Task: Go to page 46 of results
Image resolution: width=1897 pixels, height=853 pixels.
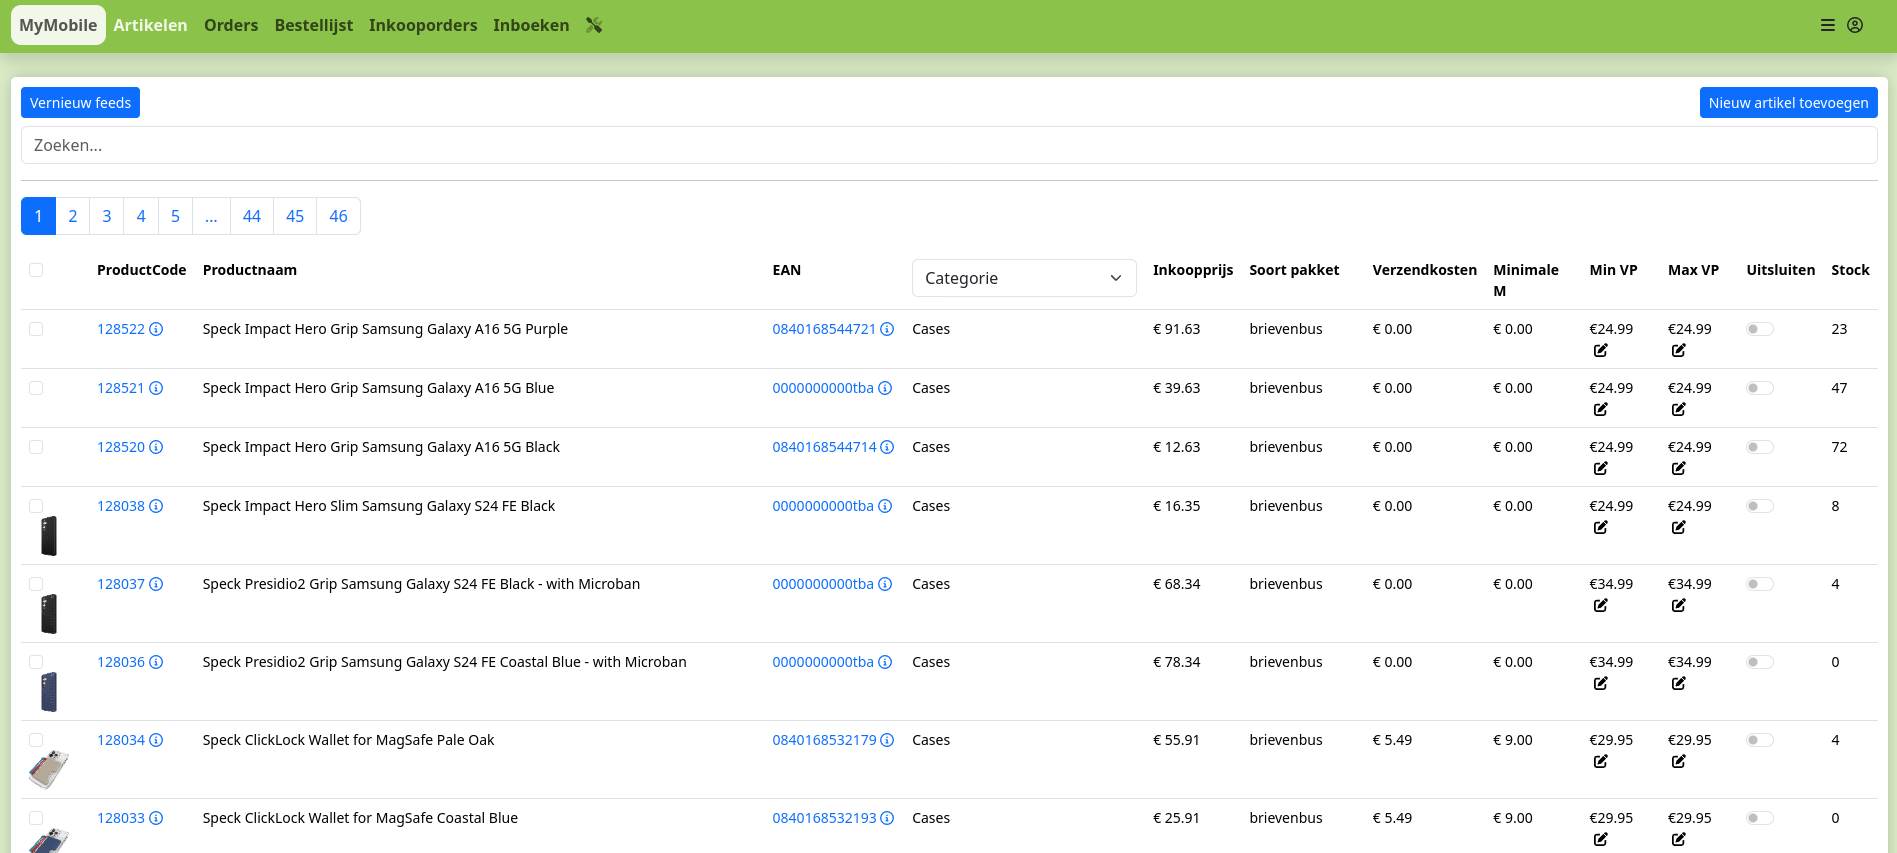Action: (x=338, y=216)
